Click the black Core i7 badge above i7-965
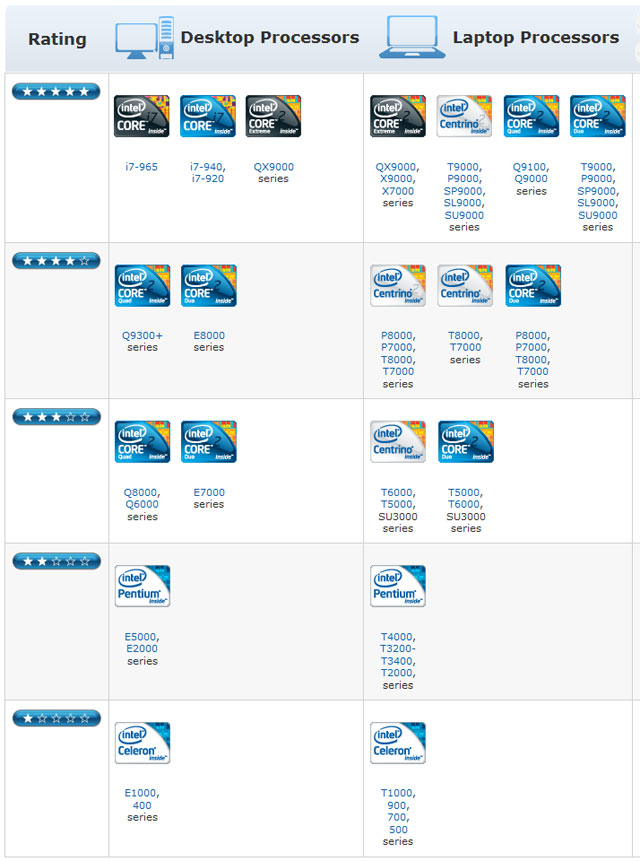Viewport: 640px width, 861px height. click(x=142, y=116)
